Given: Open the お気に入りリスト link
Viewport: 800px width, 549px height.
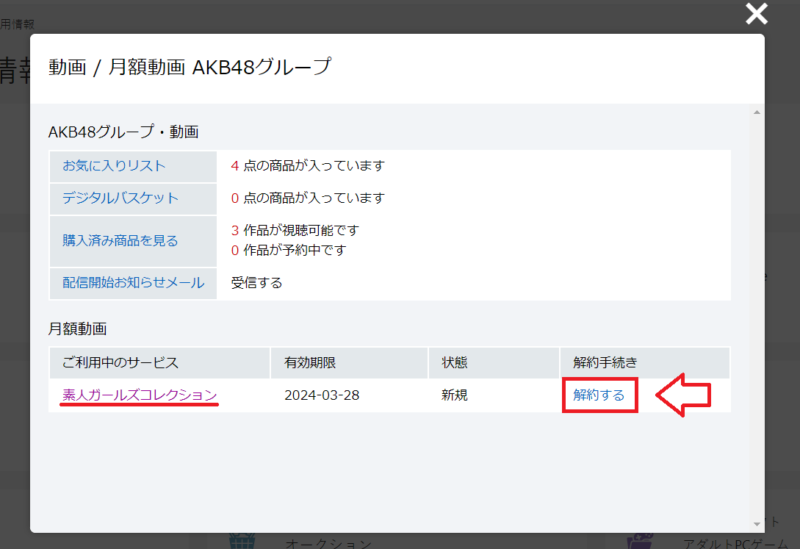Looking at the screenshot, I should (114, 166).
